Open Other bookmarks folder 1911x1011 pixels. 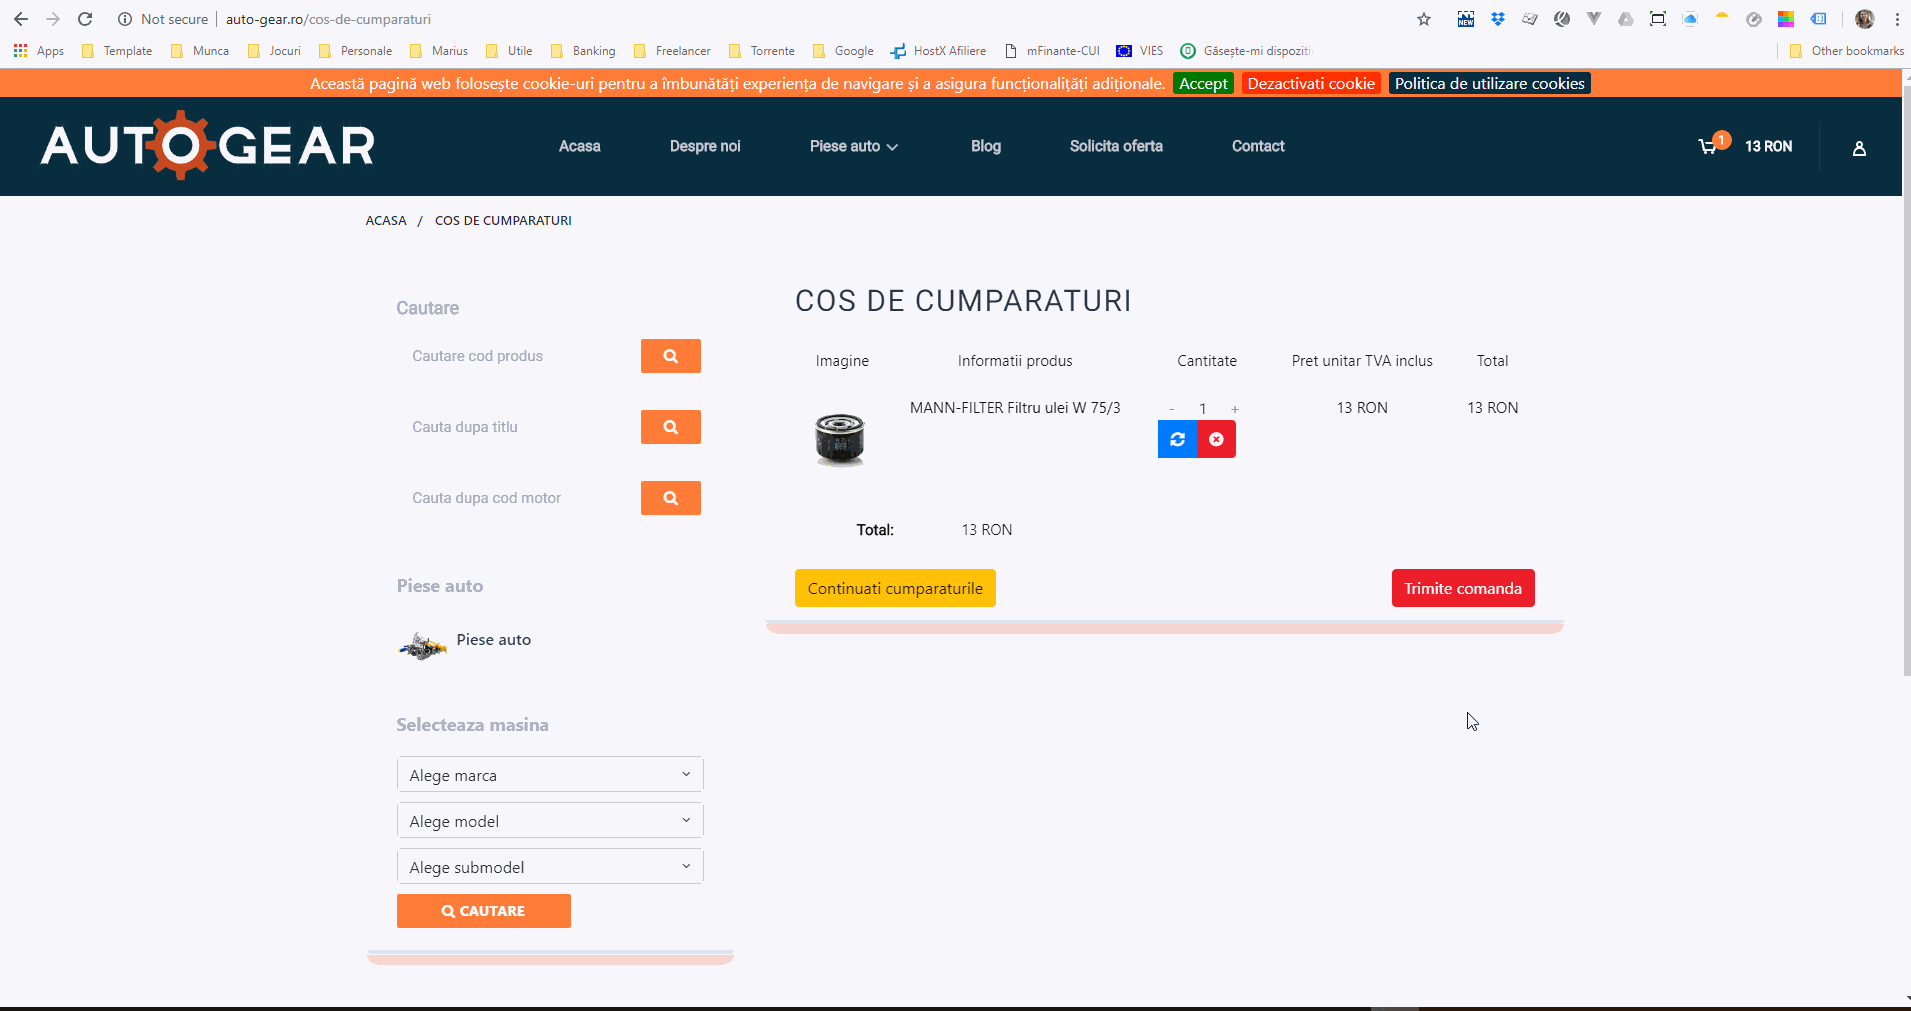click(1846, 51)
